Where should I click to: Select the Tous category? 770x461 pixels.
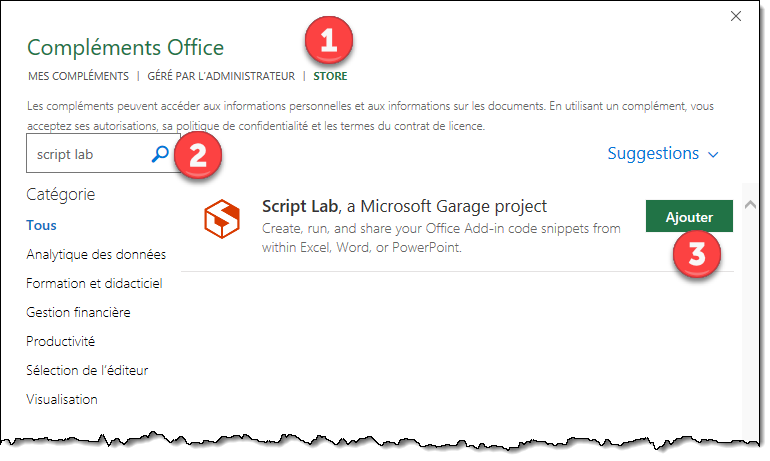pyautogui.click(x=42, y=226)
